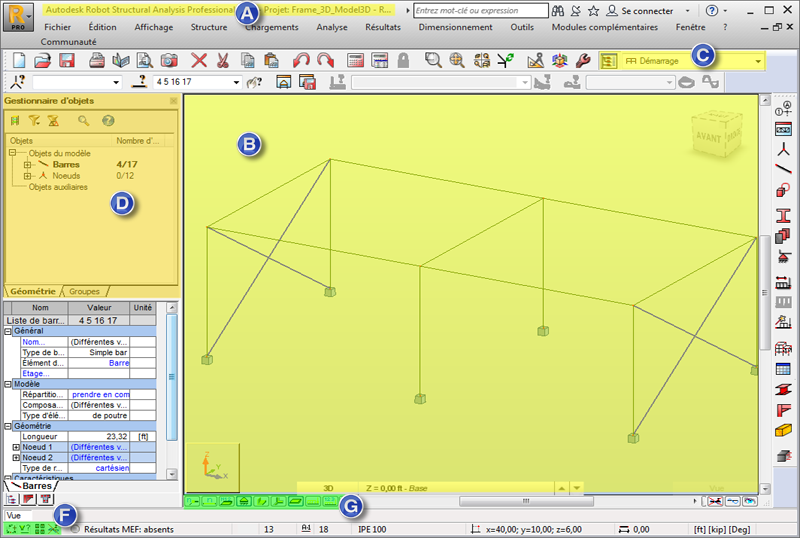Open the node selection dropdown arrow
The height and width of the screenshot is (538, 800).
(116, 82)
